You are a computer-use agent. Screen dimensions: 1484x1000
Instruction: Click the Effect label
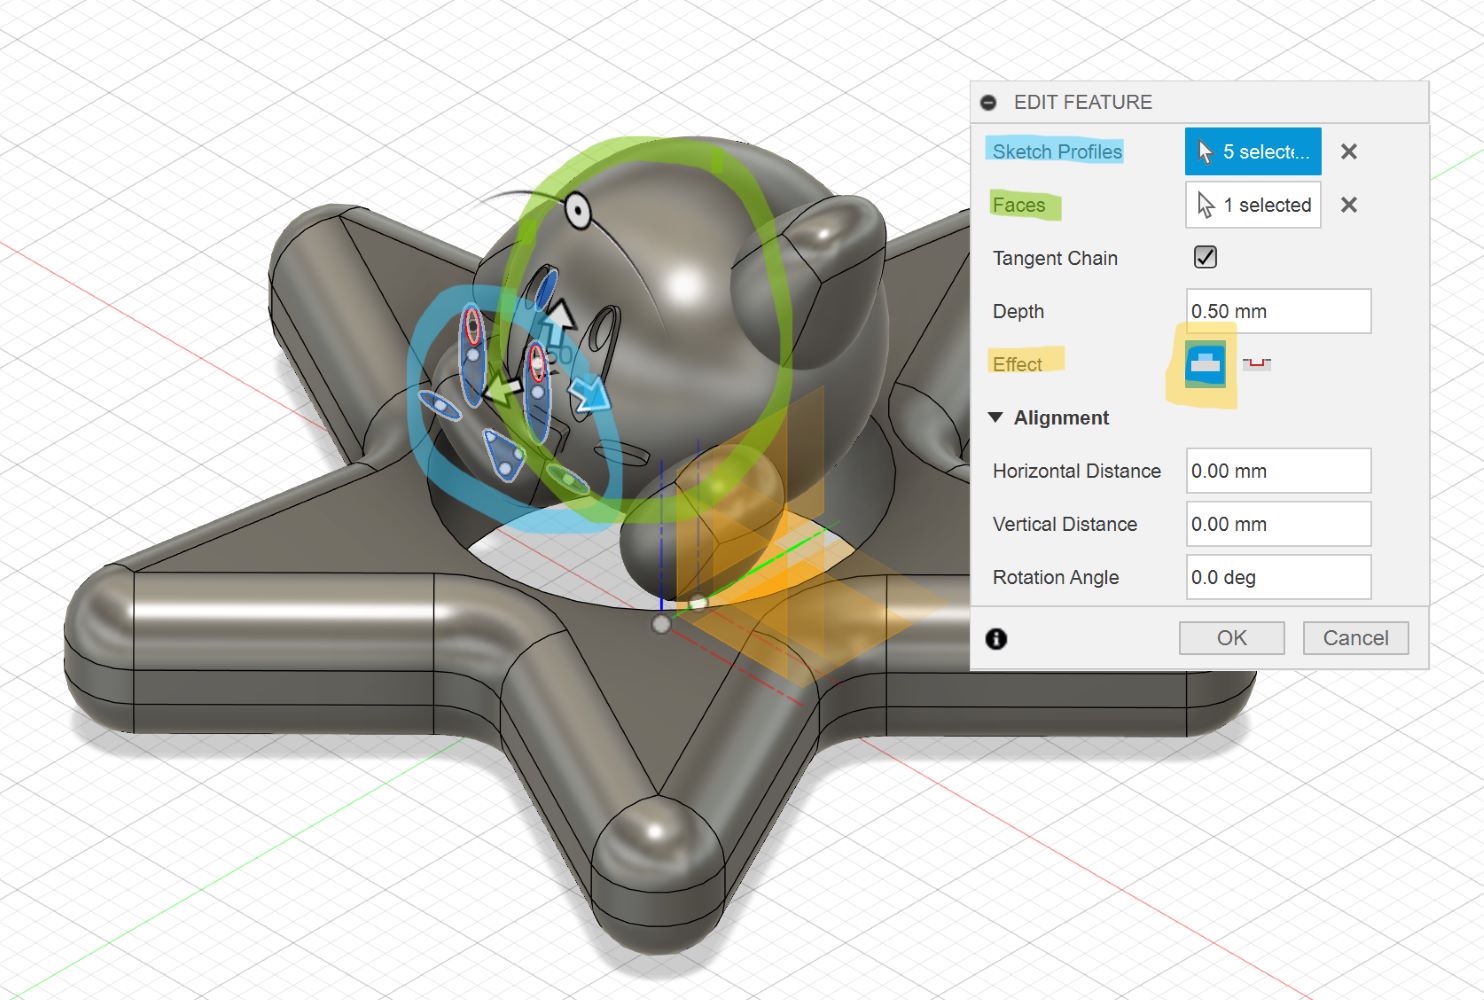point(1017,364)
